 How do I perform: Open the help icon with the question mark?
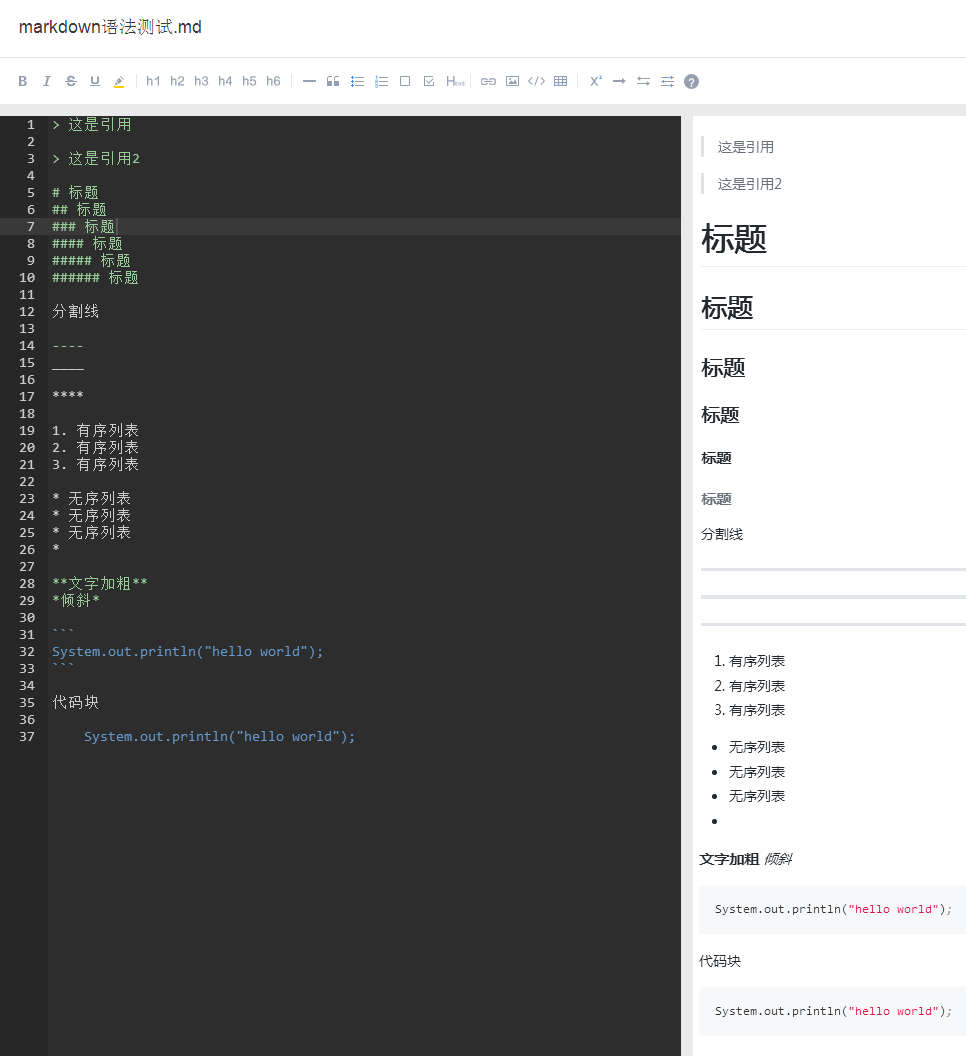pos(691,81)
